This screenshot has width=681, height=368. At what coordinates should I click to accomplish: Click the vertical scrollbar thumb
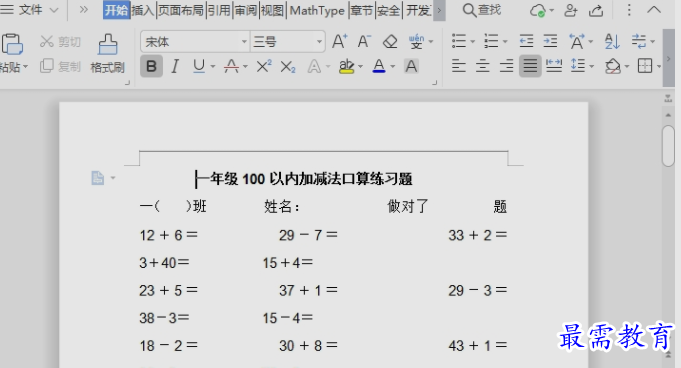(668, 146)
